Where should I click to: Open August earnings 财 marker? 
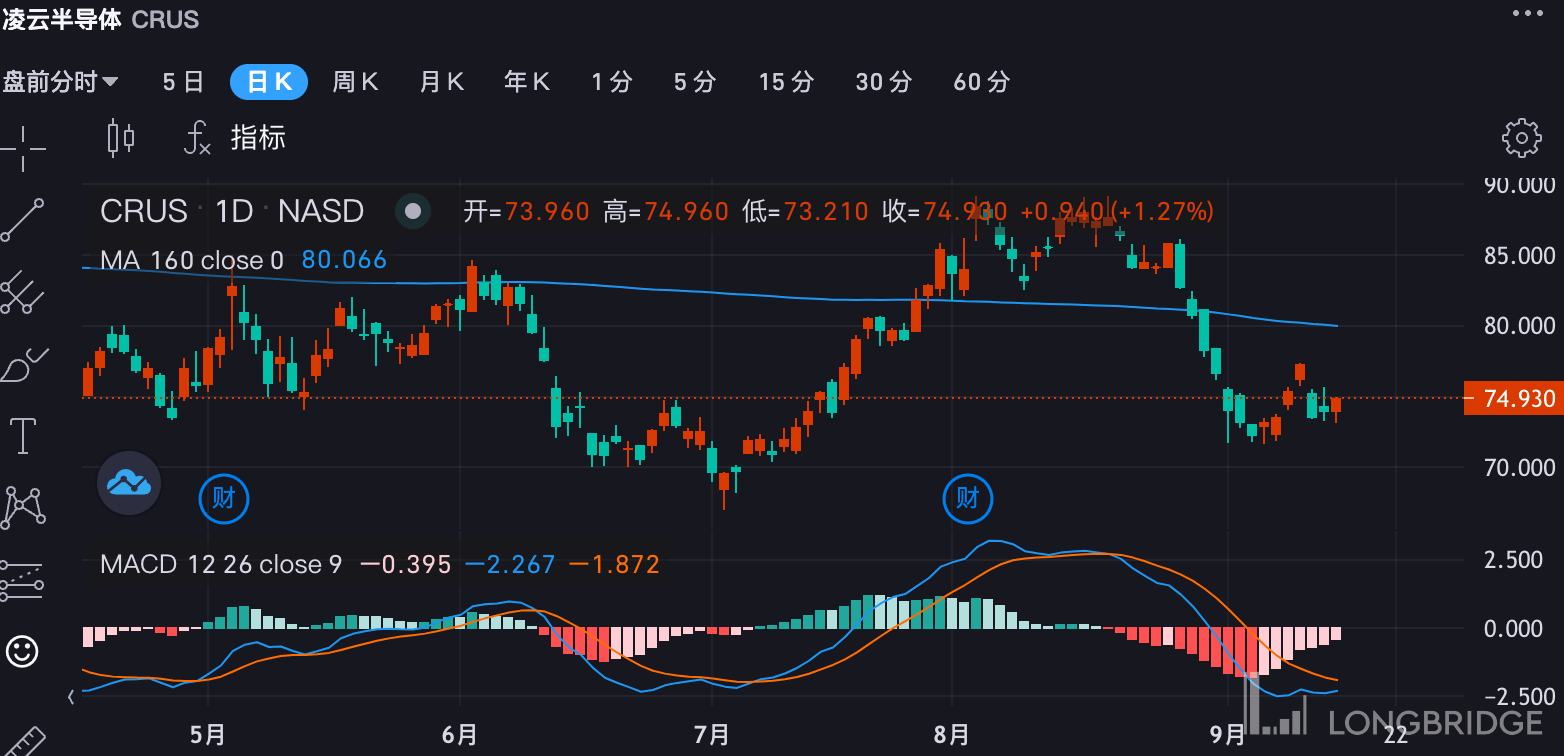point(967,497)
